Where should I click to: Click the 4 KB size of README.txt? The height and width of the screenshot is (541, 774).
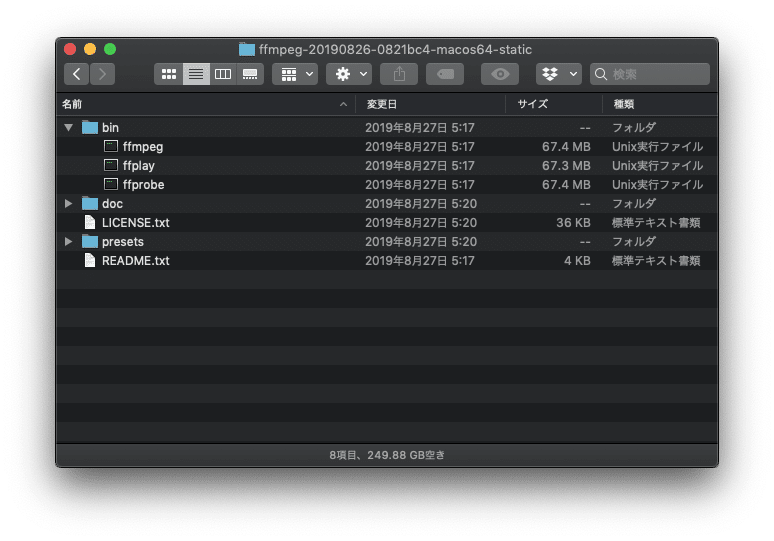(x=577, y=261)
